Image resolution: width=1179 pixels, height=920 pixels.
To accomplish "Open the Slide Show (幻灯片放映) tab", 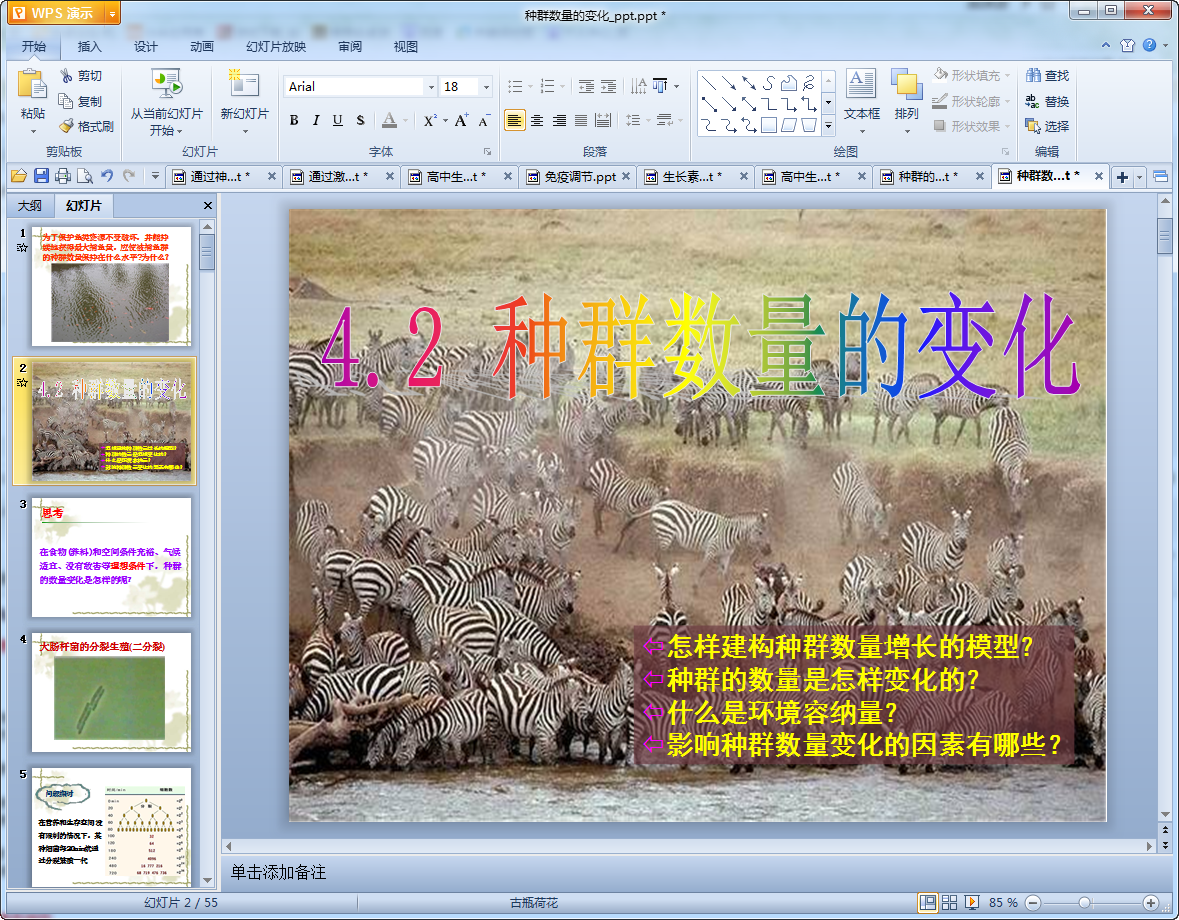I will [276, 47].
